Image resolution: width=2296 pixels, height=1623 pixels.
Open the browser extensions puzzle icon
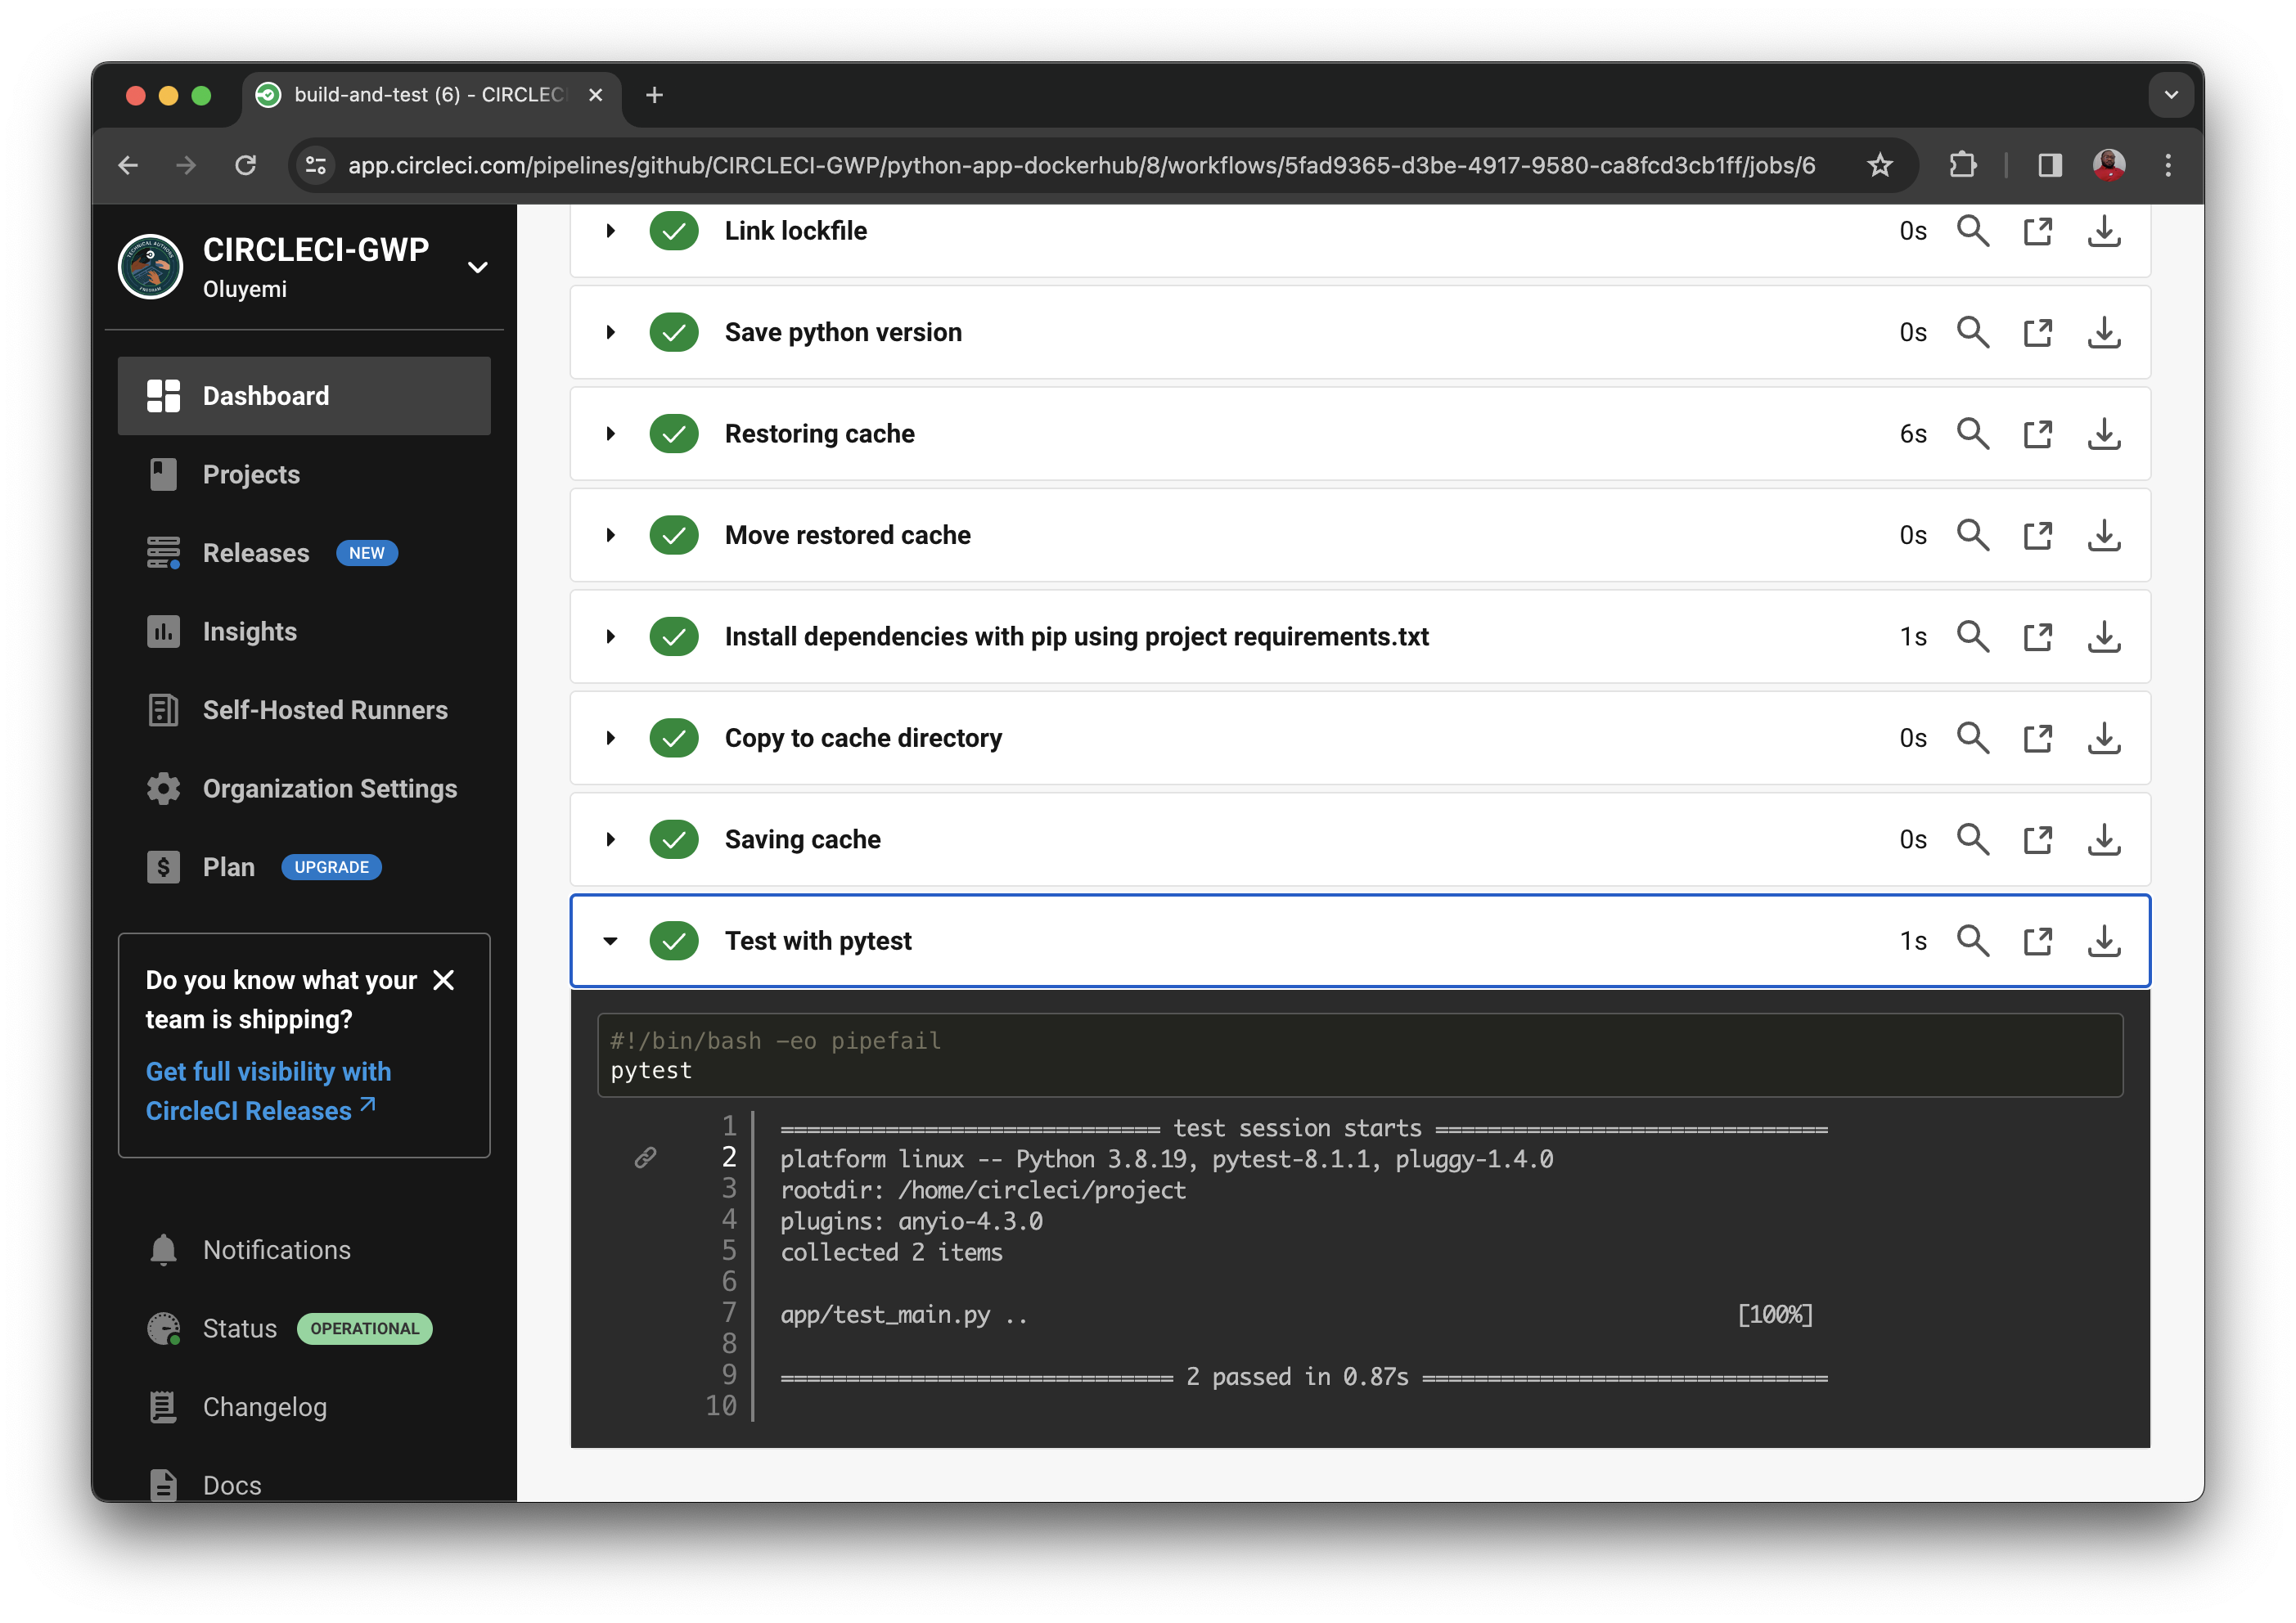[x=1962, y=165]
